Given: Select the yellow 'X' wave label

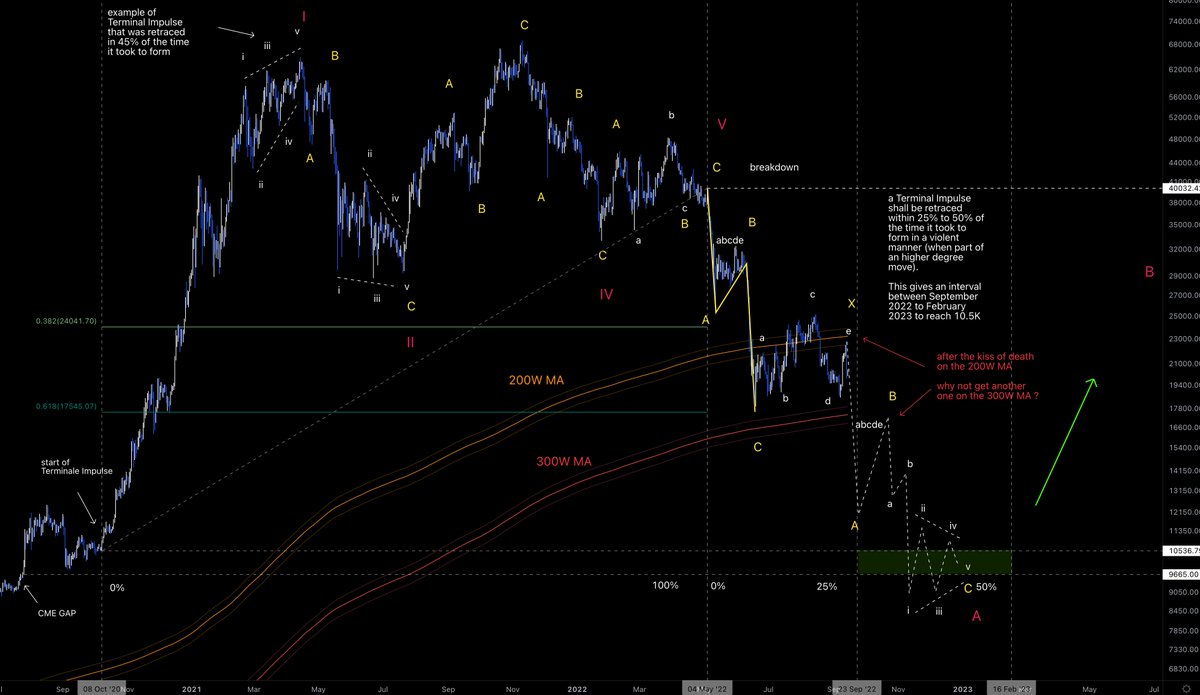Looking at the screenshot, I should 852,303.
